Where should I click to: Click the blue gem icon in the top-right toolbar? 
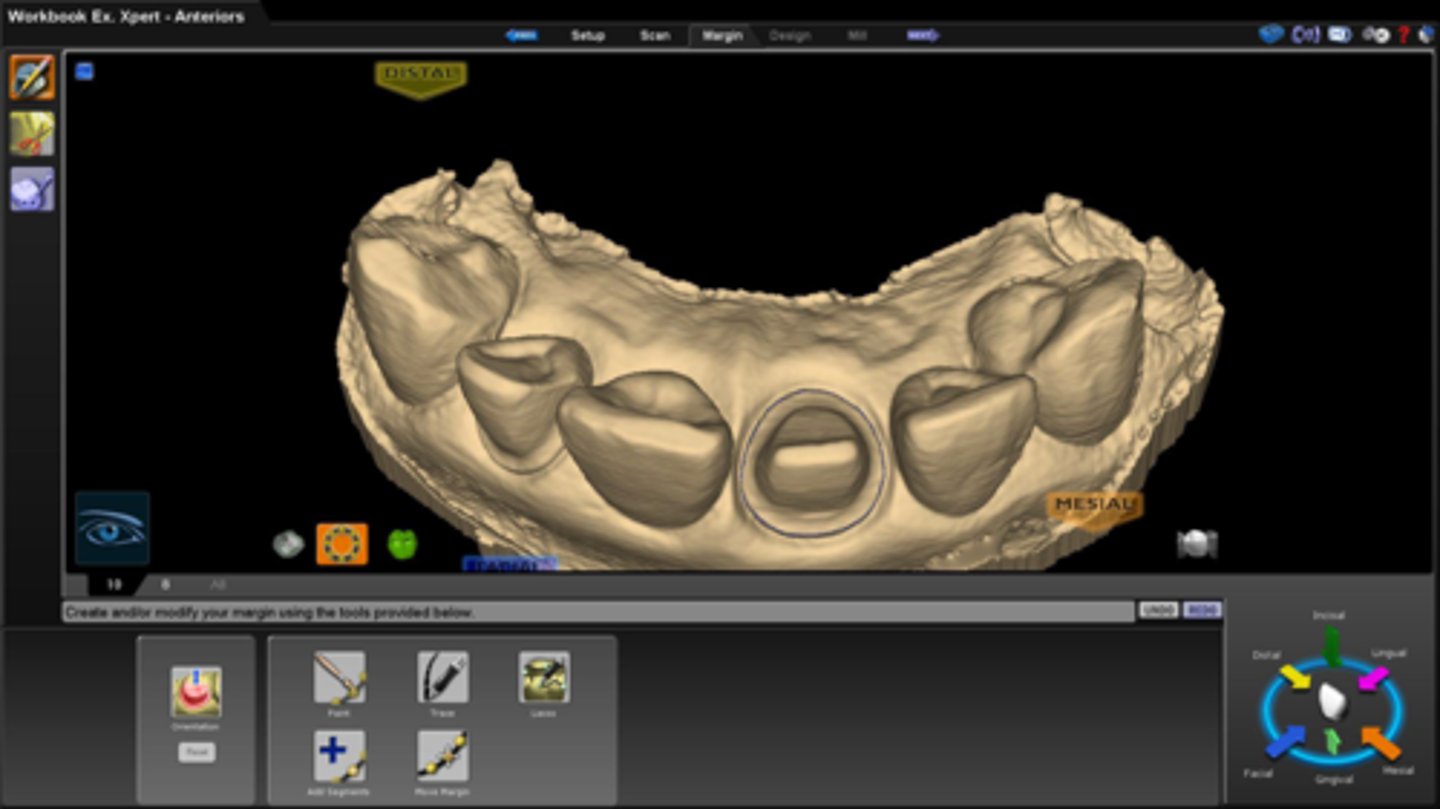[1271, 34]
